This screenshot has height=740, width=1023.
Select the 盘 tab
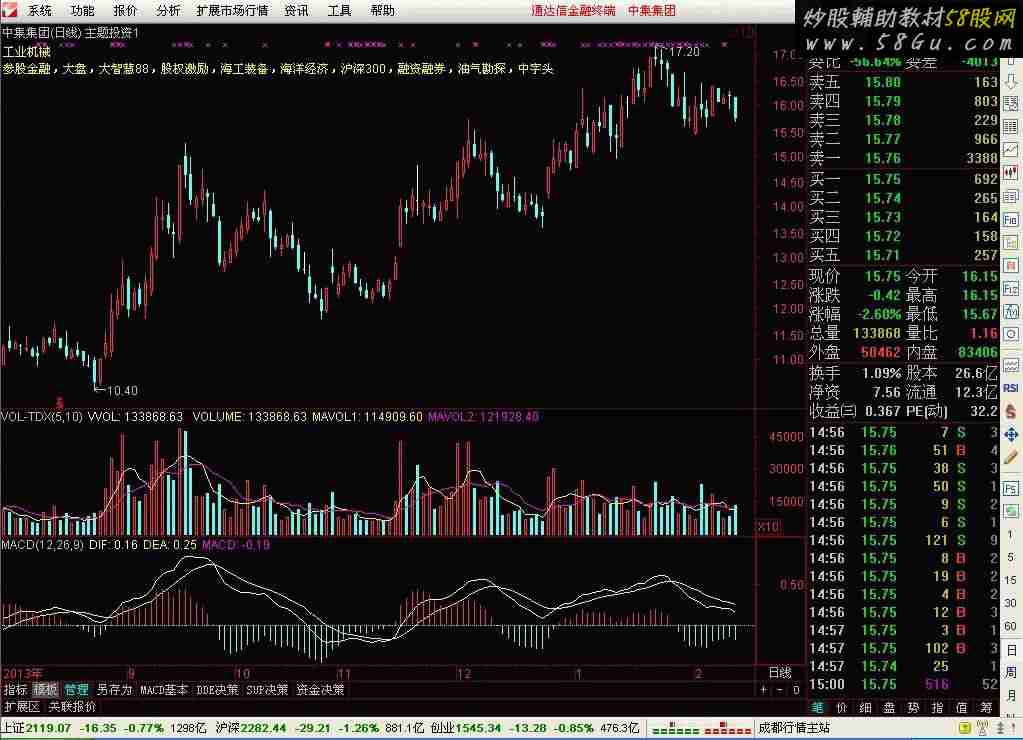pyautogui.click(x=889, y=707)
